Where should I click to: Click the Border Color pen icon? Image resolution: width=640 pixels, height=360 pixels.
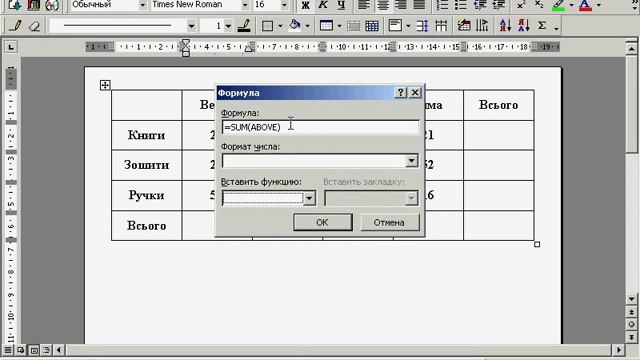[x=244, y=26]
